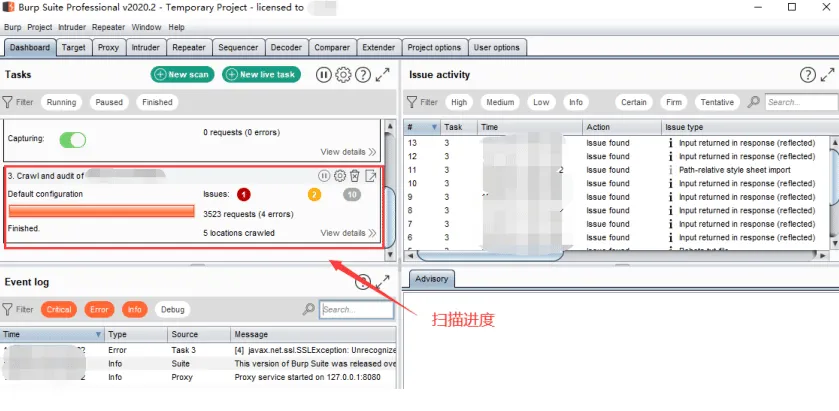This screenshot has width=839, height=411.
Task: Toggle the Certain confidence filter
Action: tap(634, 102)
